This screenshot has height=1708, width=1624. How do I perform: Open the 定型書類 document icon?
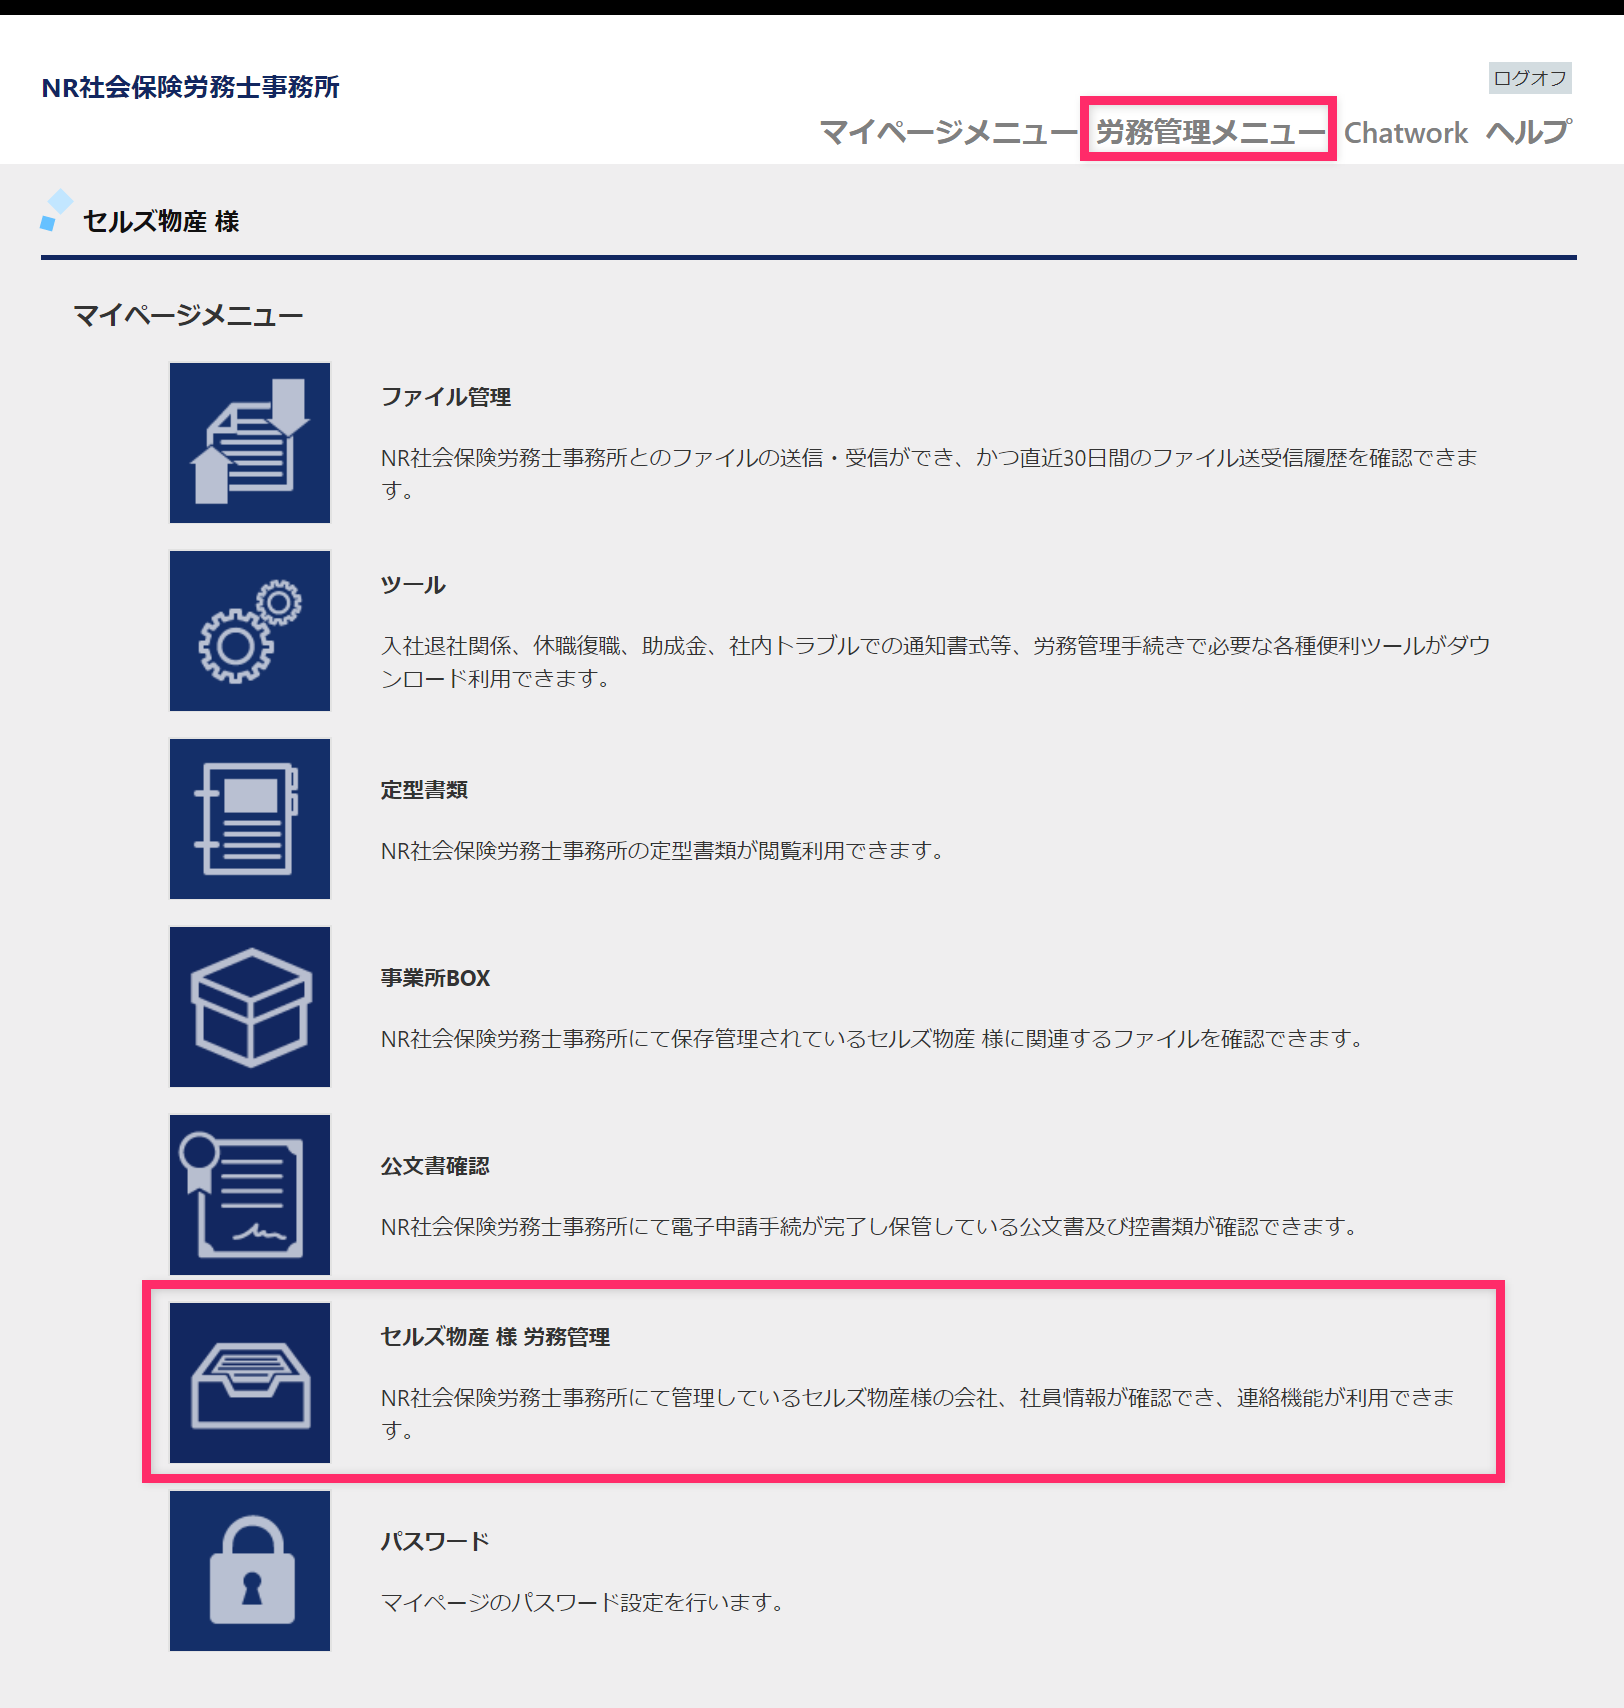pyautogui.click(x=250, y=819)
